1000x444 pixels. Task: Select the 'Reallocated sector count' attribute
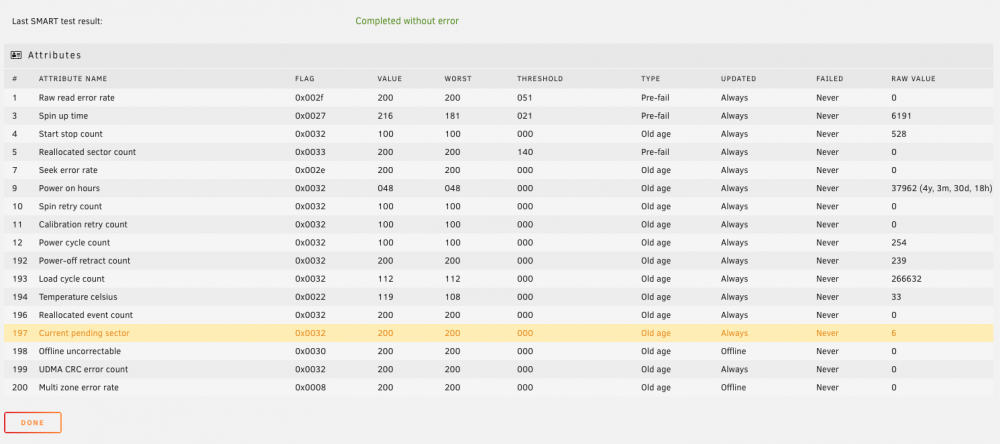(x=87, y=152)
